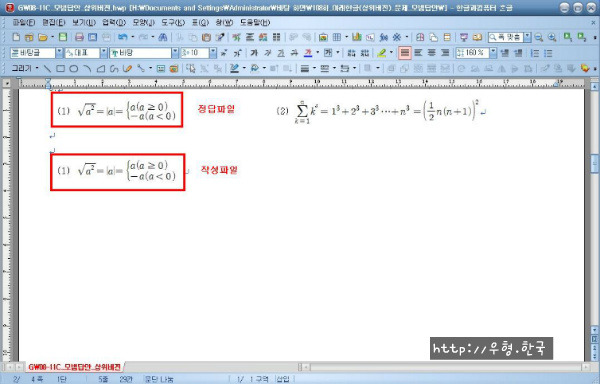600x384 pixels.
Task: Select the freeform Curve drawing tool
Action: tap(114, 68)
